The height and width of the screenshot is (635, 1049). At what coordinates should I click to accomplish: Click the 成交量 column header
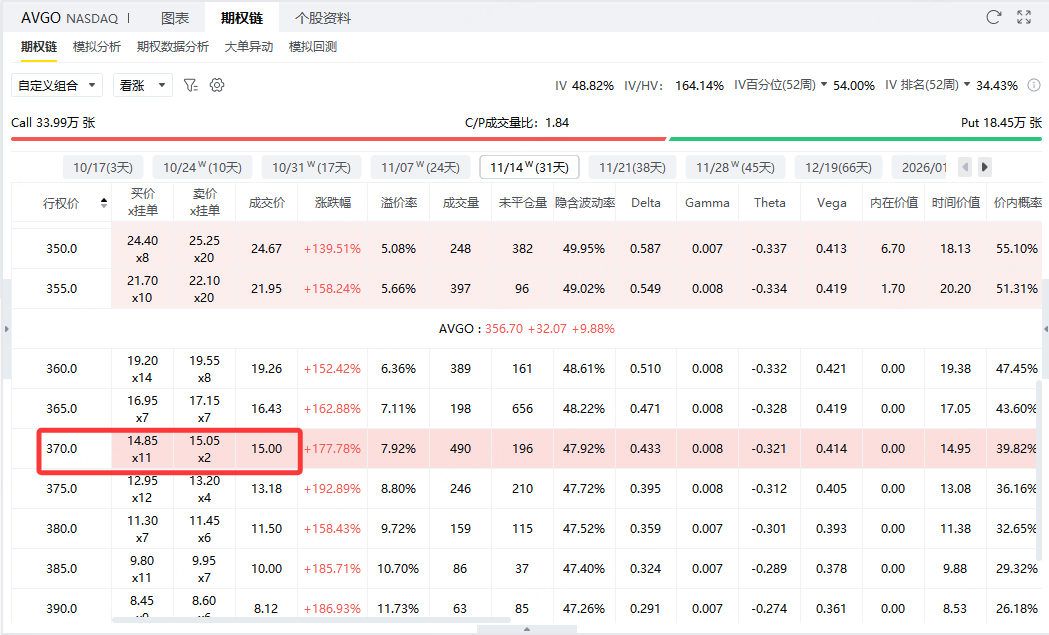(x=461, y=203)
